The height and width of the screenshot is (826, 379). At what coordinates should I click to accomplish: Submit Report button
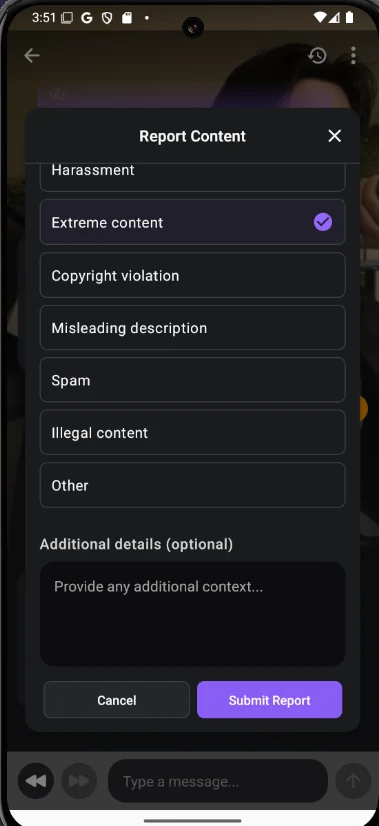coord(269,700)
